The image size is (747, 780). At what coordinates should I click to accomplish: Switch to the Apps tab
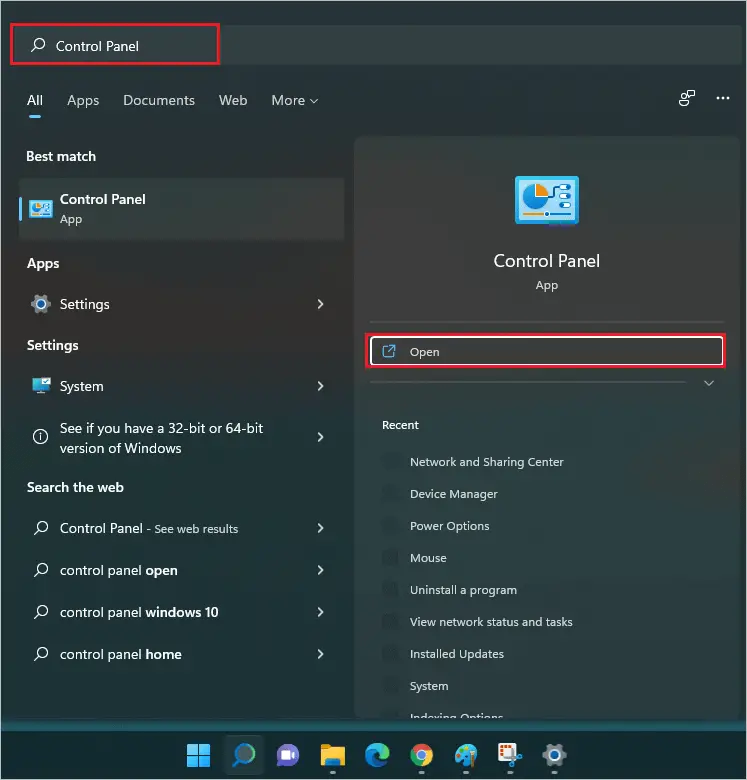pyautogui.click(x=83, y=100)
